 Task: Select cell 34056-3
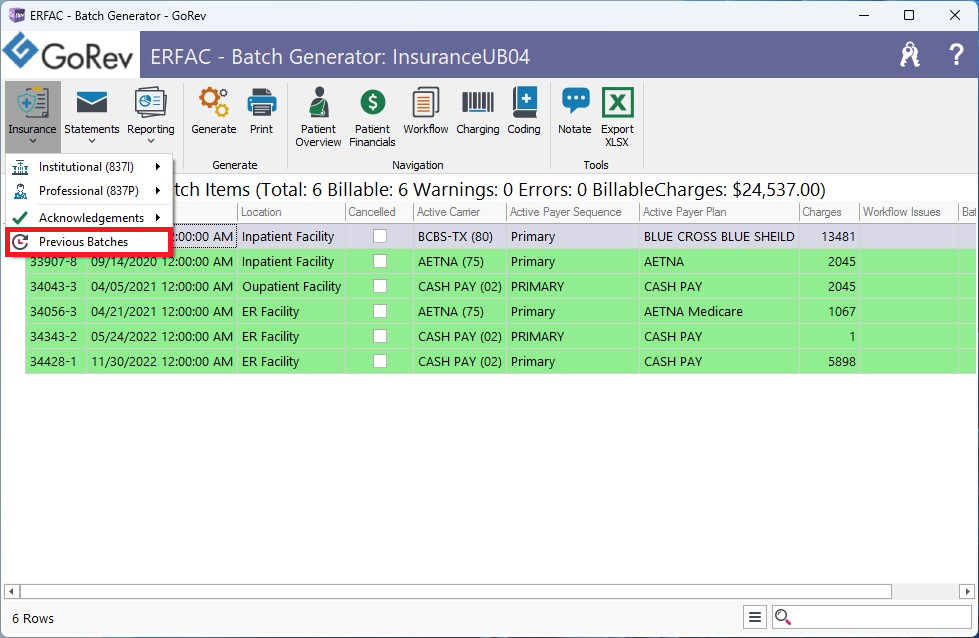(55, 312)
